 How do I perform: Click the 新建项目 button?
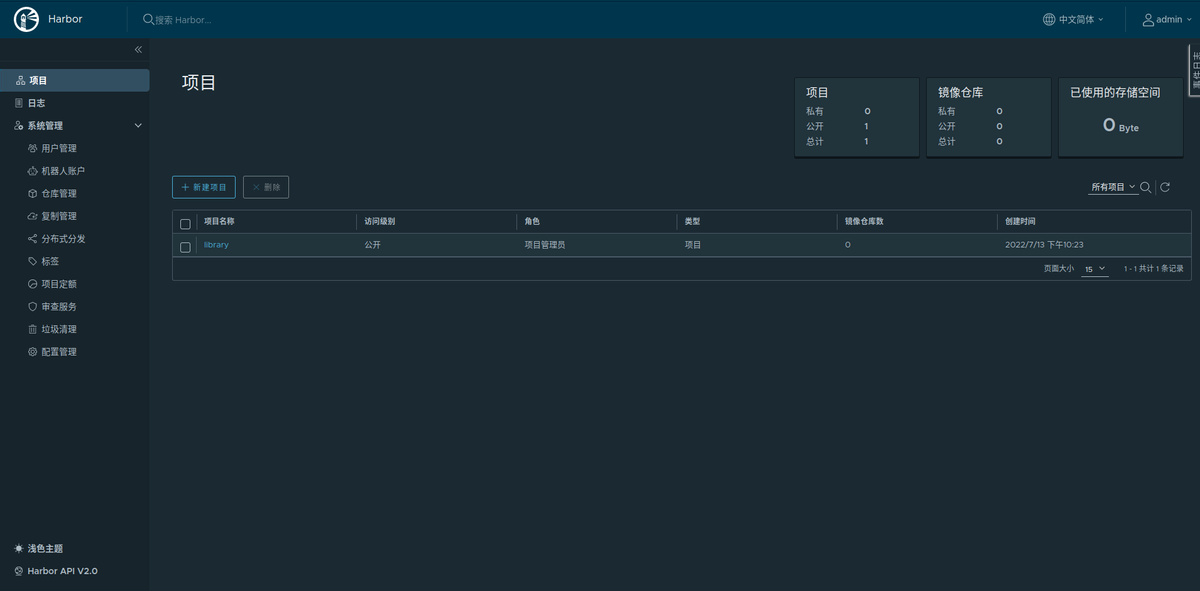tap(204, 187)
